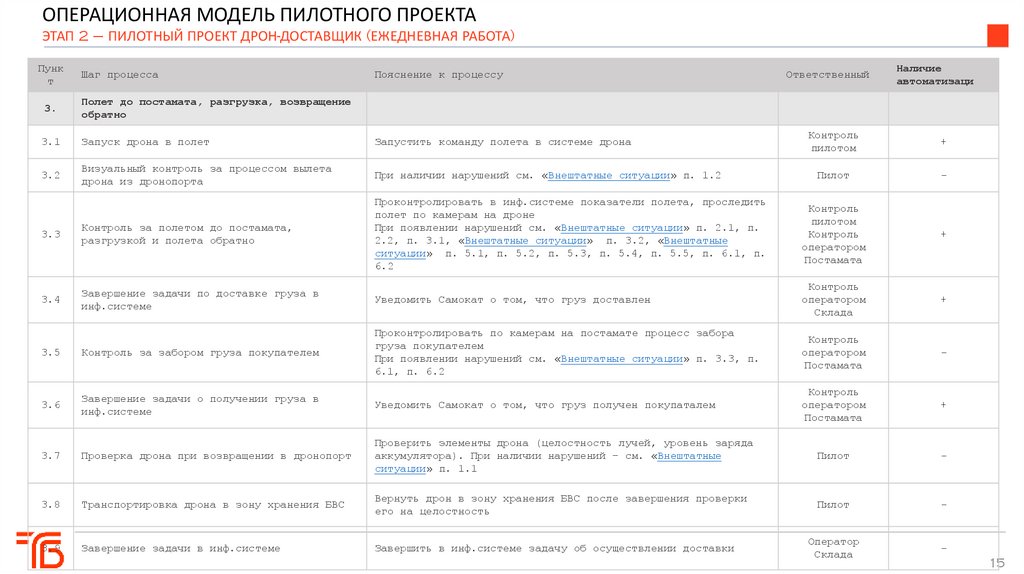Click the minus sign in row 3.5
1024x574 pixels.
943,353
